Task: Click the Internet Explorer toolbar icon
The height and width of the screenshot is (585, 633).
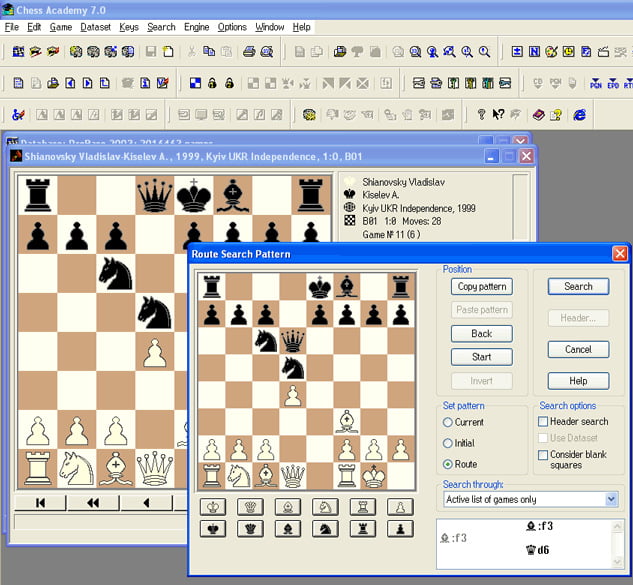Action: pyautogui.click(x=579, y=115)
